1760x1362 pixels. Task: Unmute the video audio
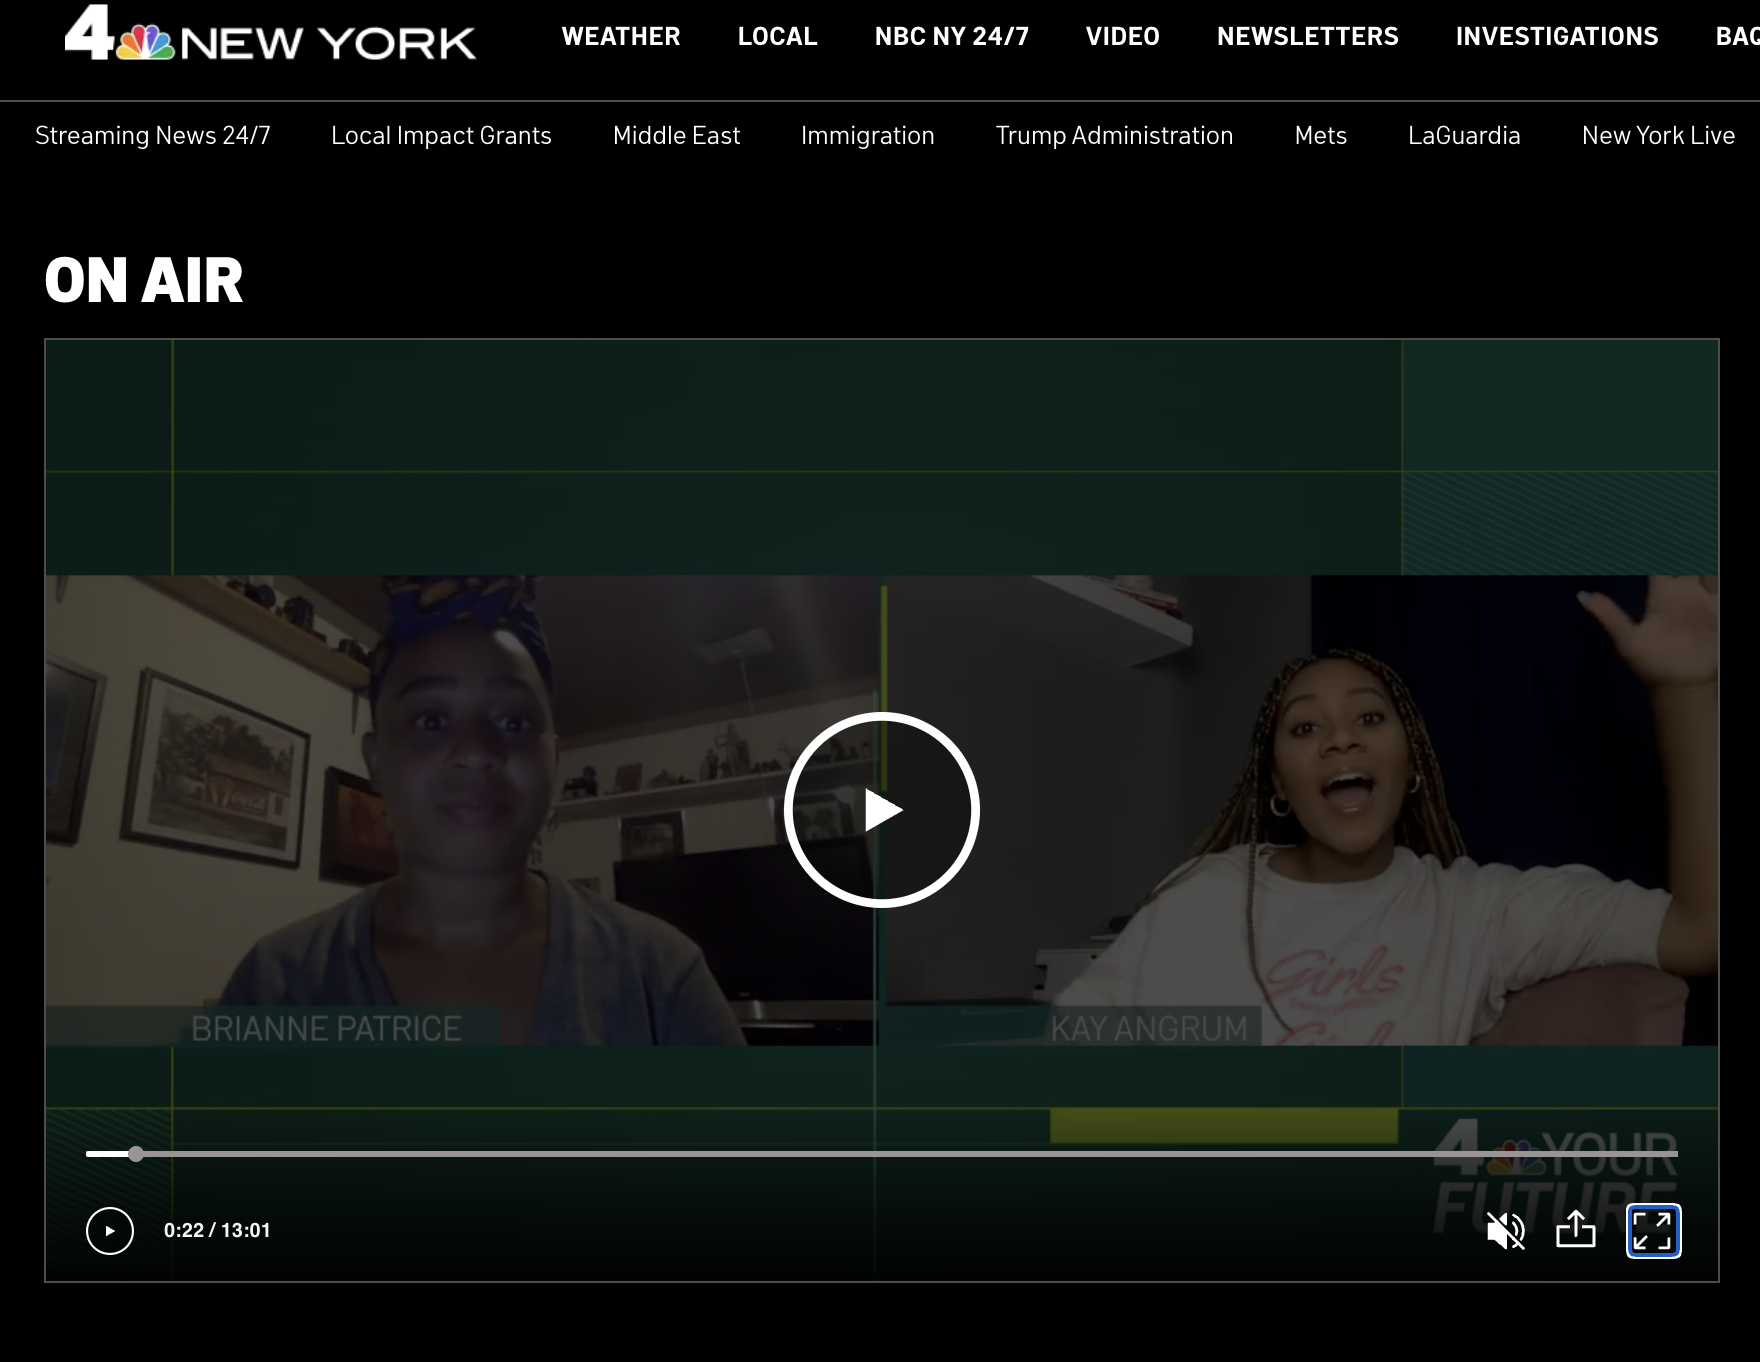pyautogui.click(x=1504, y=1232)
